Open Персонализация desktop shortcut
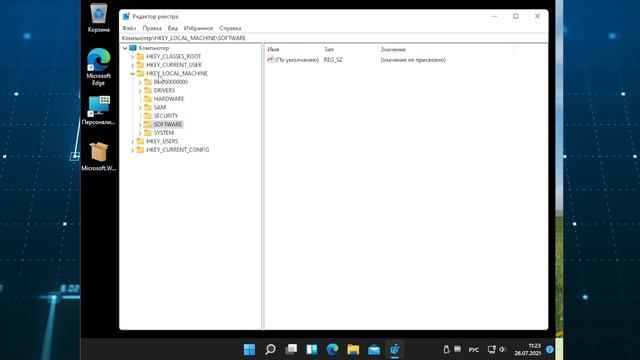 (98, 110)
